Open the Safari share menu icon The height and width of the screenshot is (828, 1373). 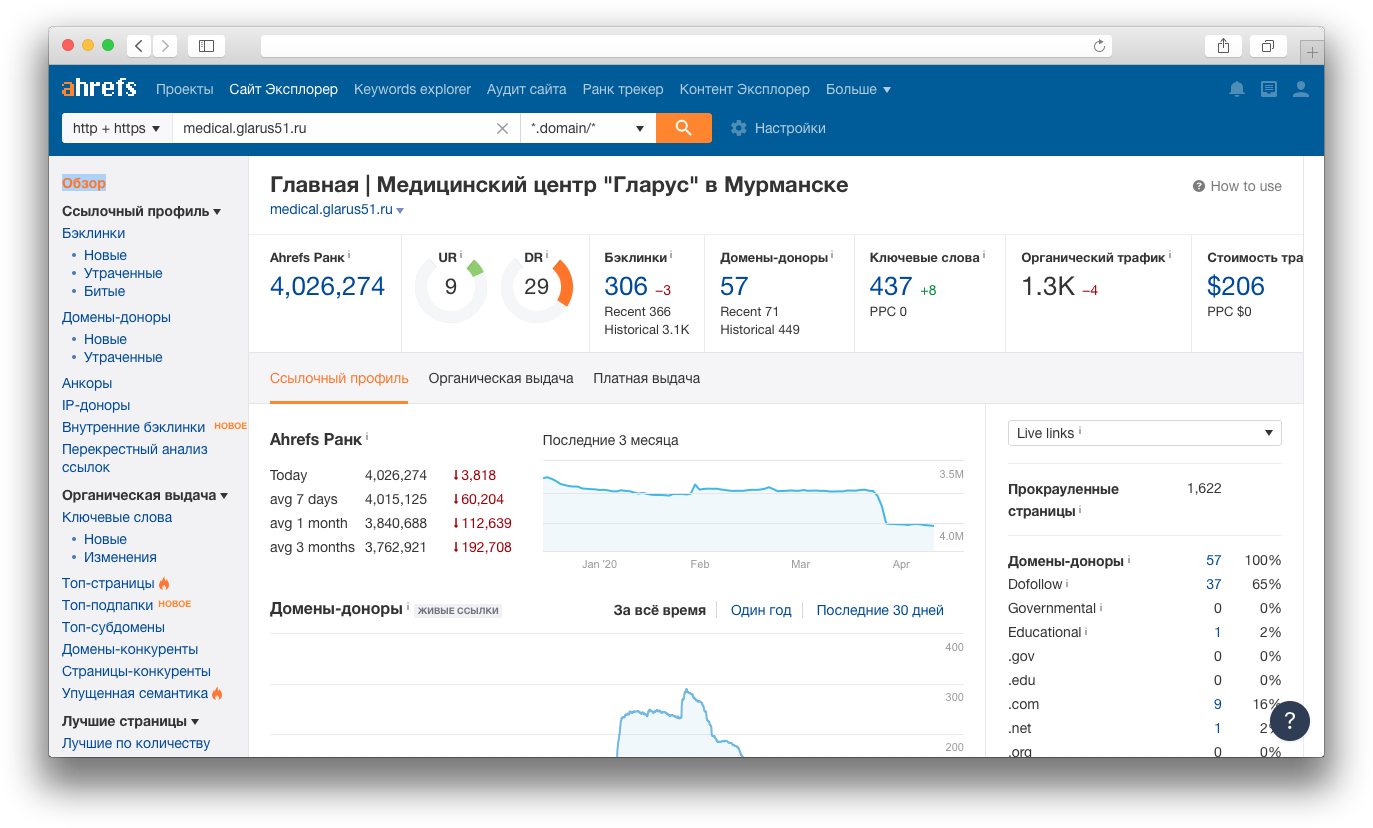tap(1223, 45)
